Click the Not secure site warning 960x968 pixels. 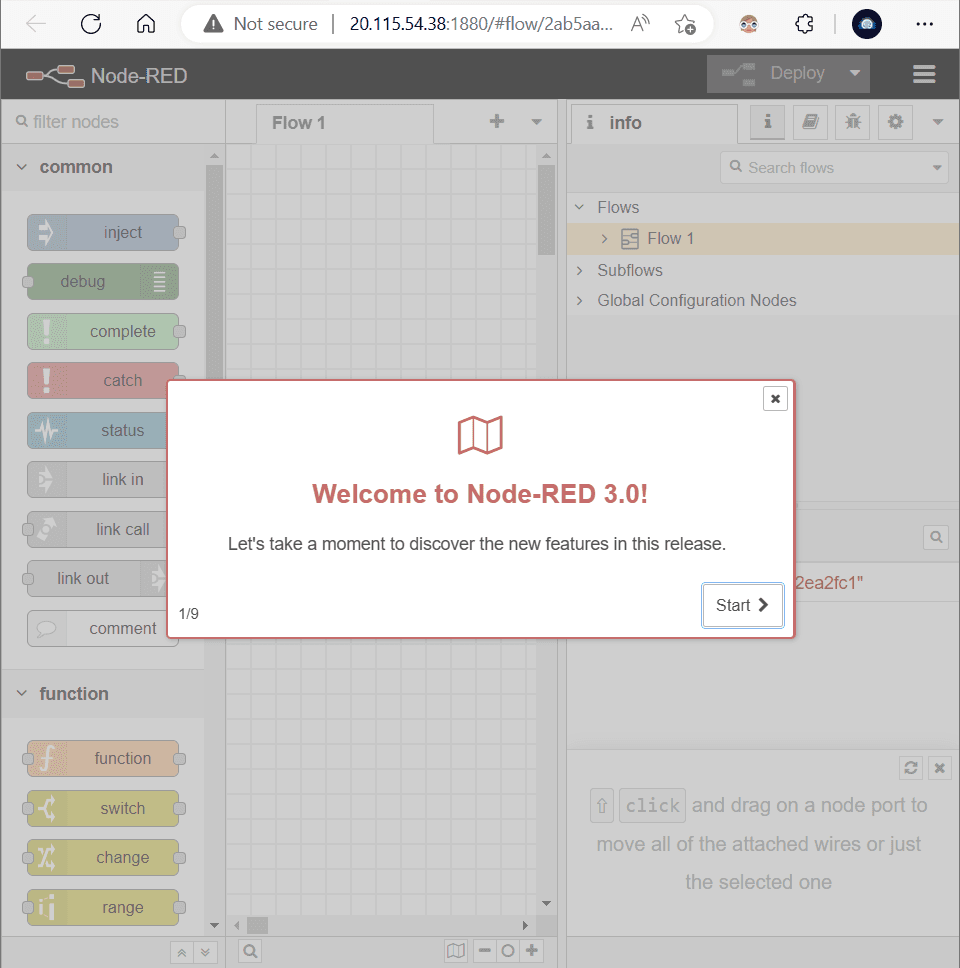(261, 24)
